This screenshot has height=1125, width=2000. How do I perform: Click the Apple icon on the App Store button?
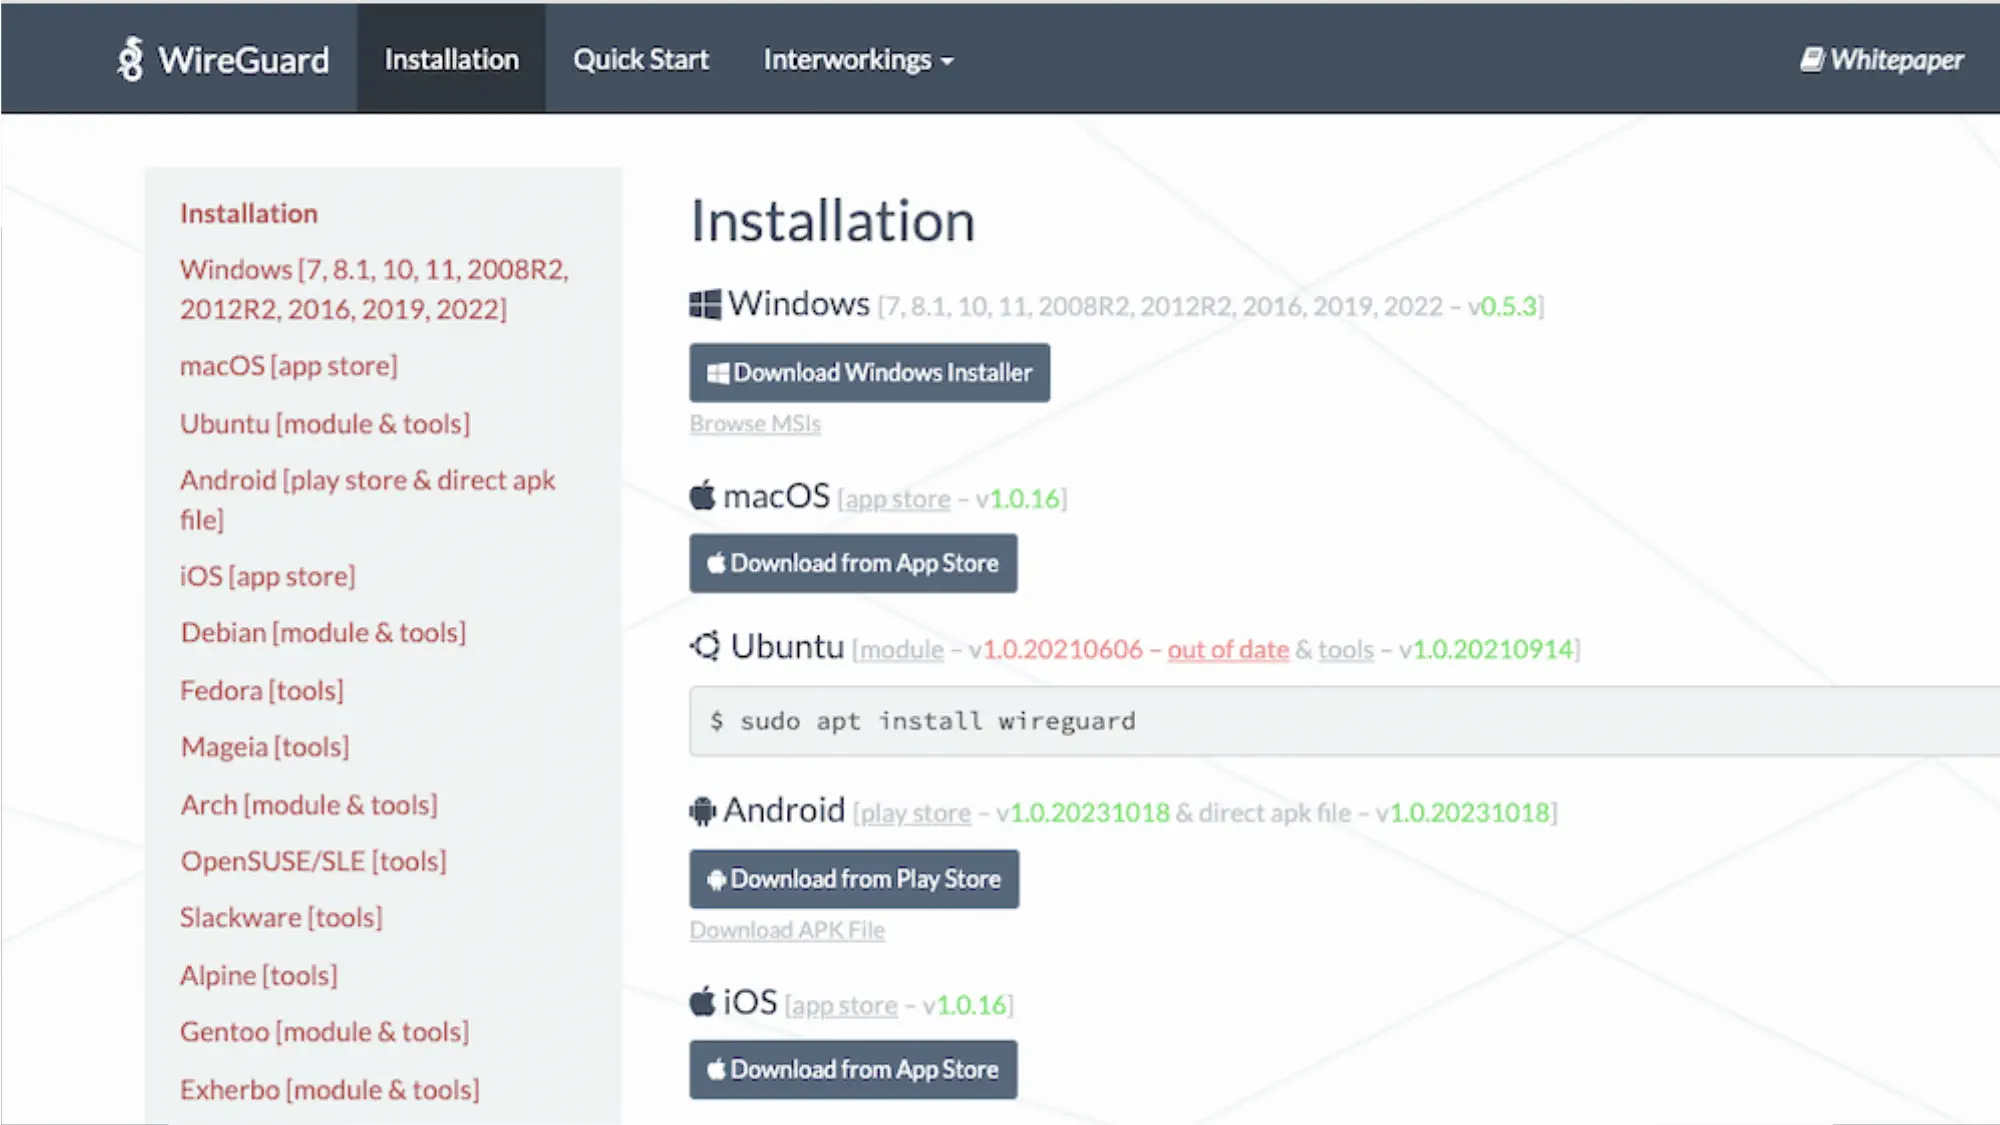click(716, 563)
